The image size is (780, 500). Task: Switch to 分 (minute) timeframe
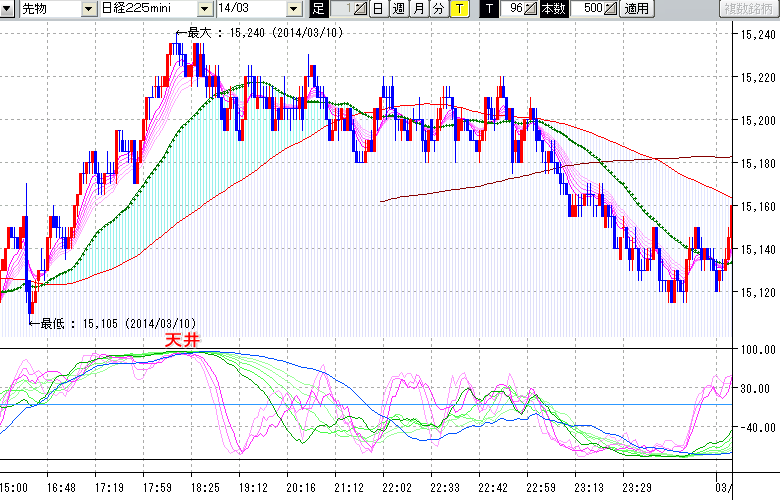[438, 9]
